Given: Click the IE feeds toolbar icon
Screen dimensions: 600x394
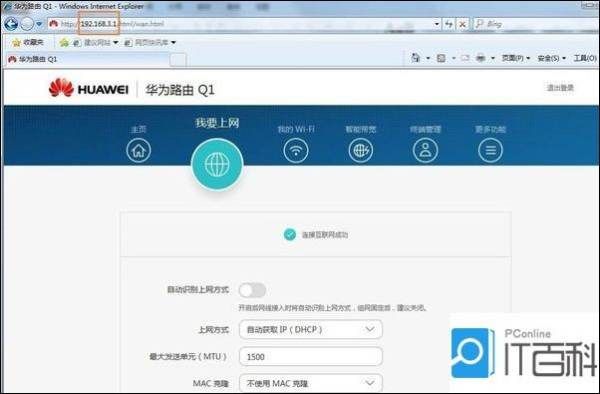Looking at the screenshot, I should [441, 58].
